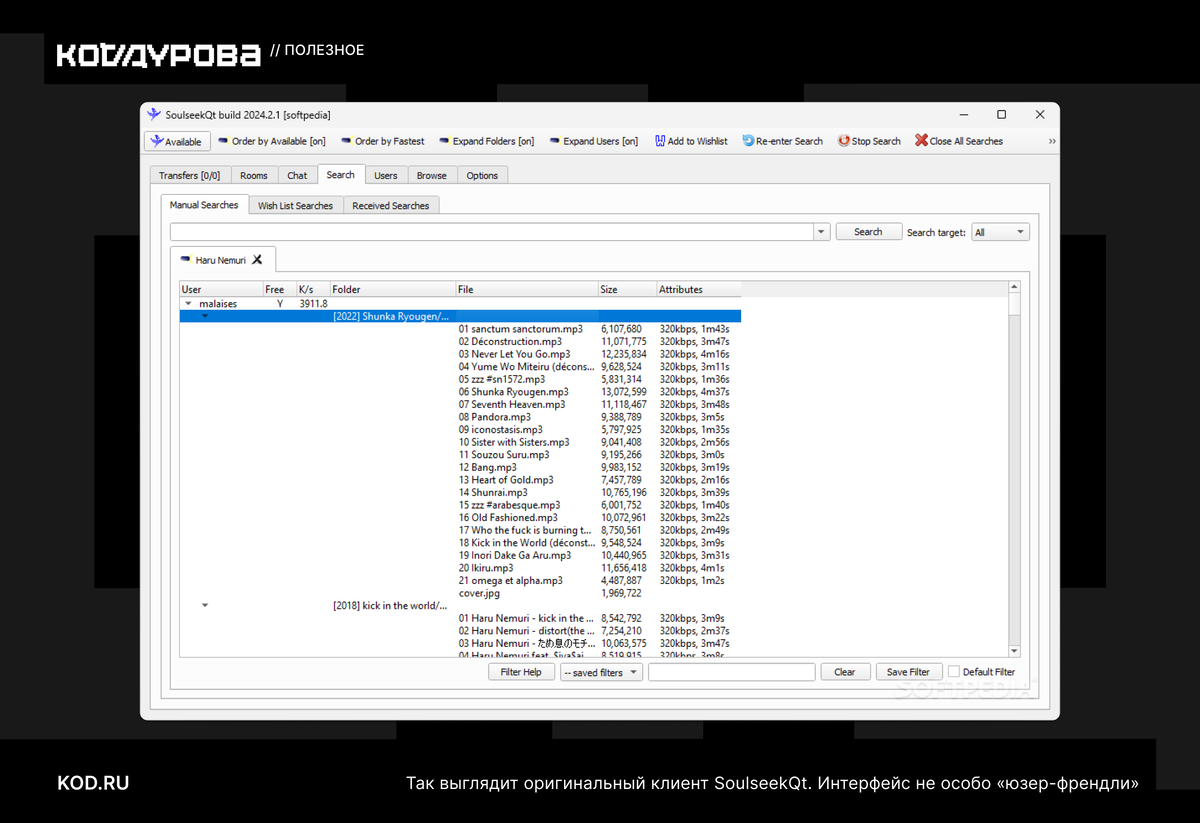Toggle Expand Folders [on]

[x=486, y=142]
